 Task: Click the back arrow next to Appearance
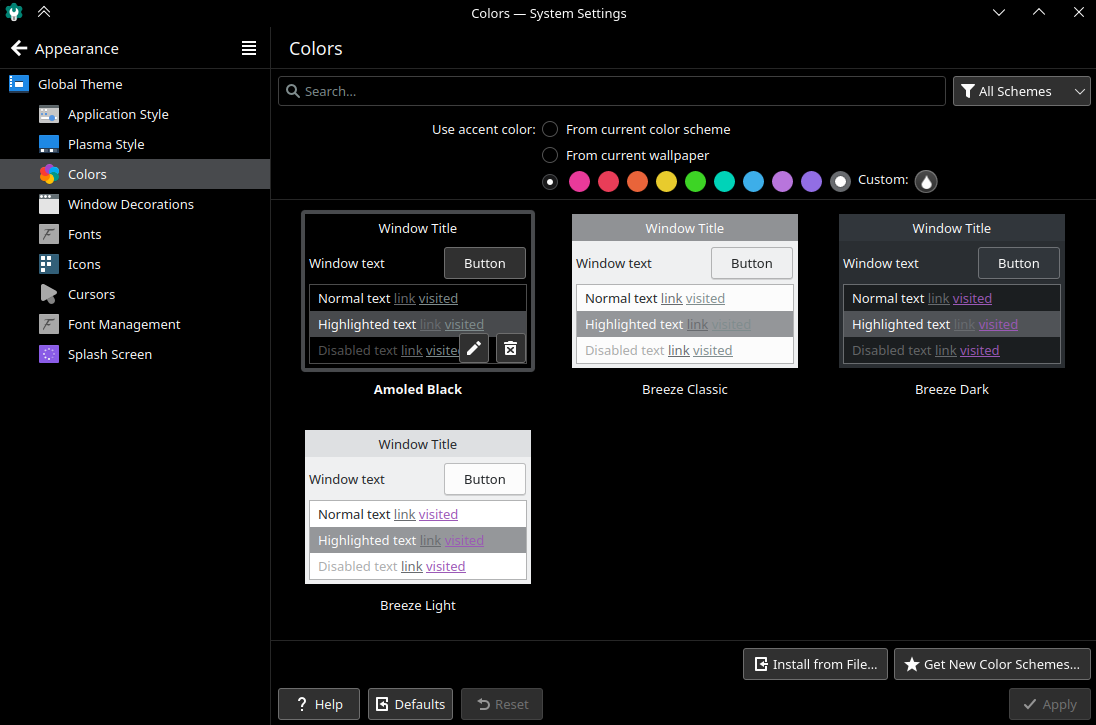[19, 48]
